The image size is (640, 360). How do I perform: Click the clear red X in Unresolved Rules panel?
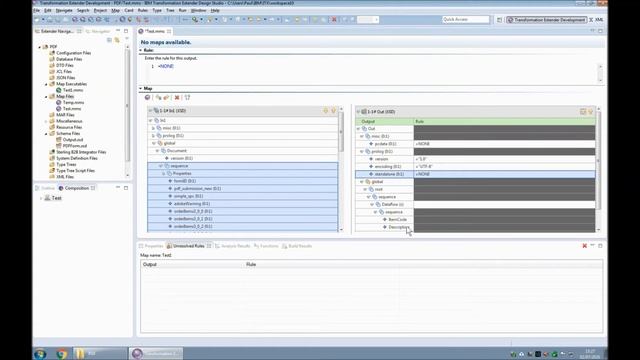pyautogui.click(x=584, y=246)
